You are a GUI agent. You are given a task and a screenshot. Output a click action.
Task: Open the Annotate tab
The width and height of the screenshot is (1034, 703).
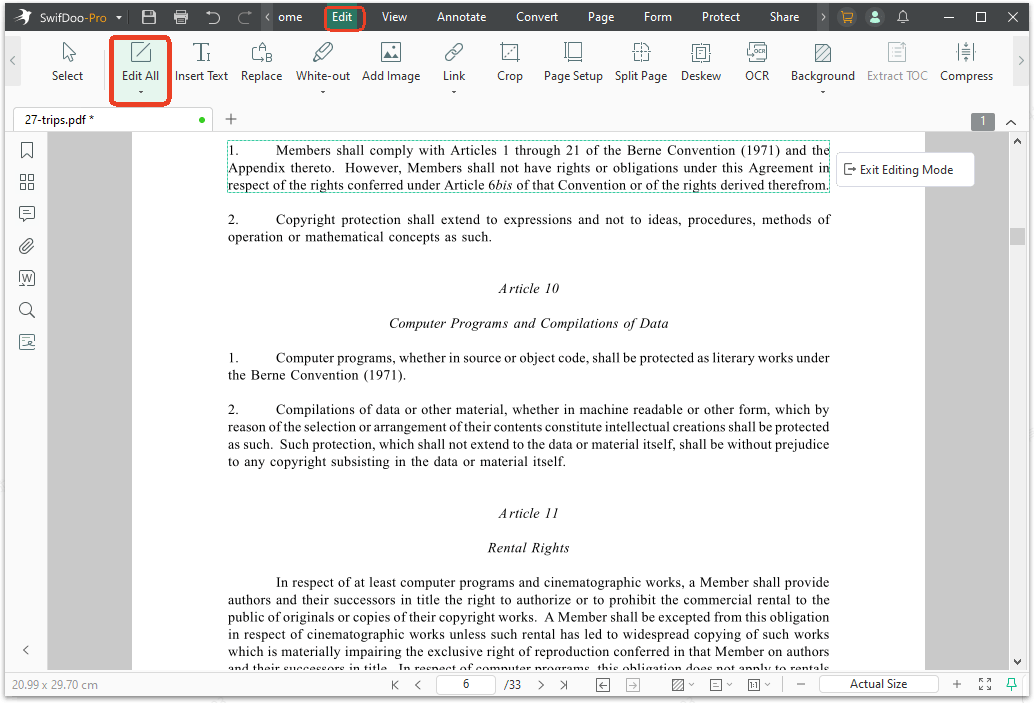pyautogui.click(x=462, y=17)
